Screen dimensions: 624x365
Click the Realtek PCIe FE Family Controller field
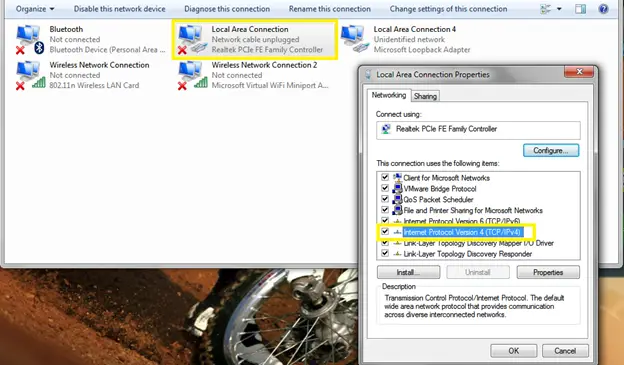click(x=478, y=130)
